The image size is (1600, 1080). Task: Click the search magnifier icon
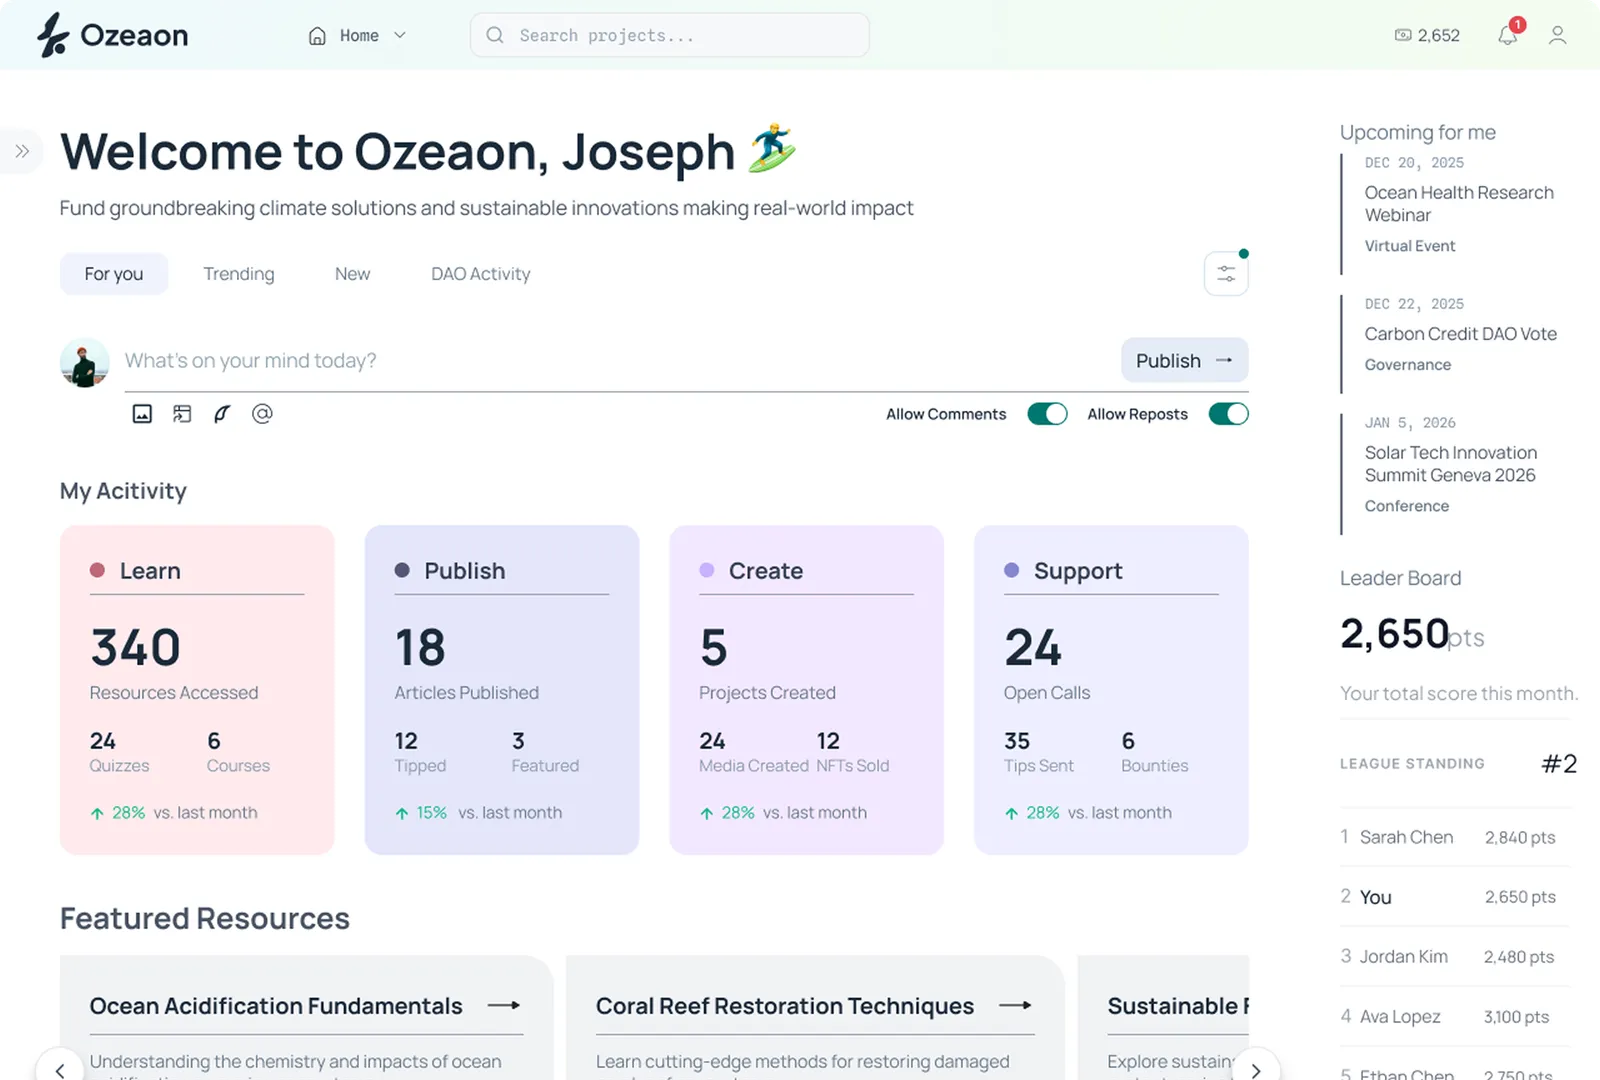click(495, 35)
